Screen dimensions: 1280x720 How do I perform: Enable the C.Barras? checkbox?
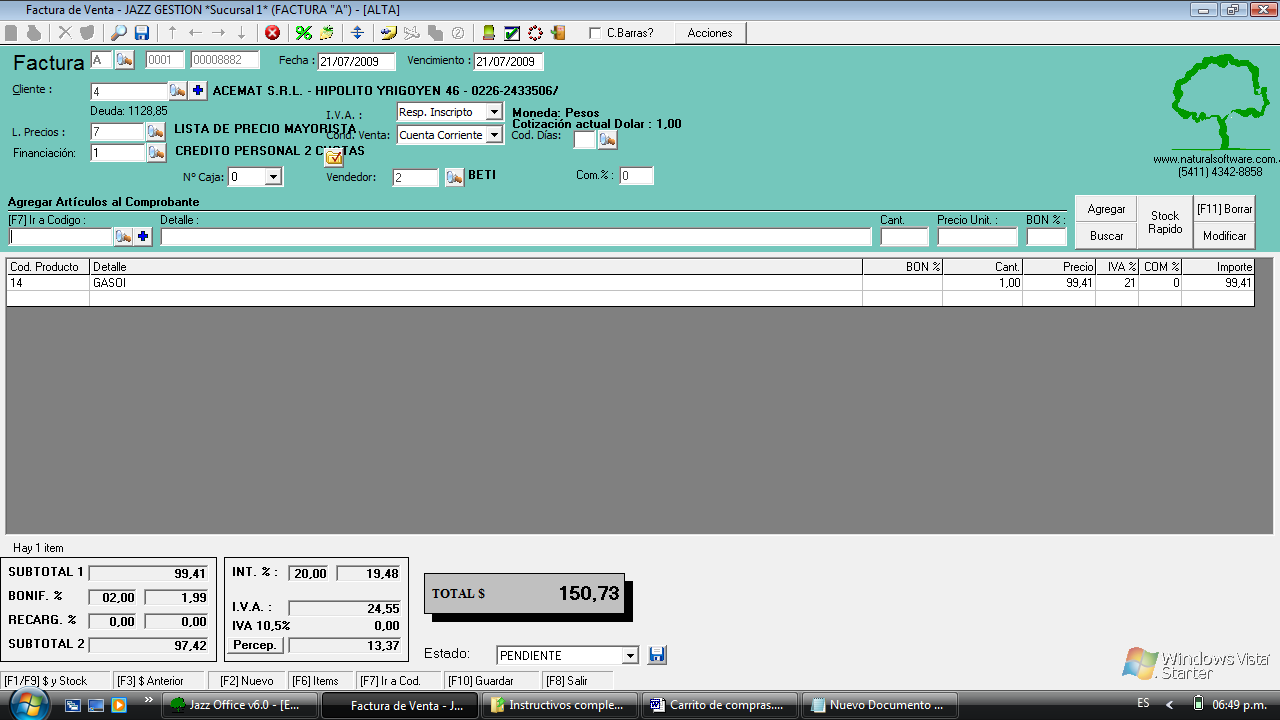(596, 33)
